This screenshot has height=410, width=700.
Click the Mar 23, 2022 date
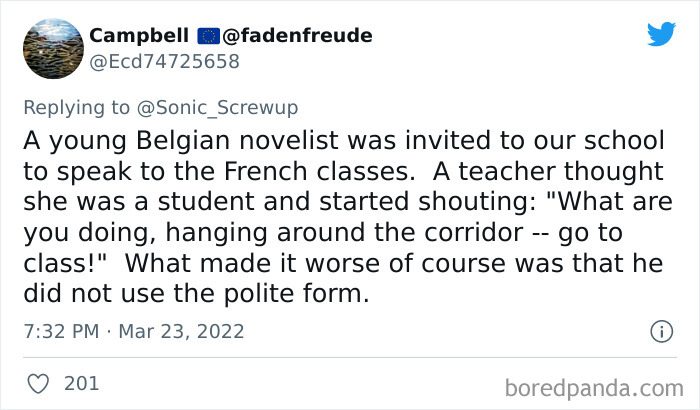point(181,331)
